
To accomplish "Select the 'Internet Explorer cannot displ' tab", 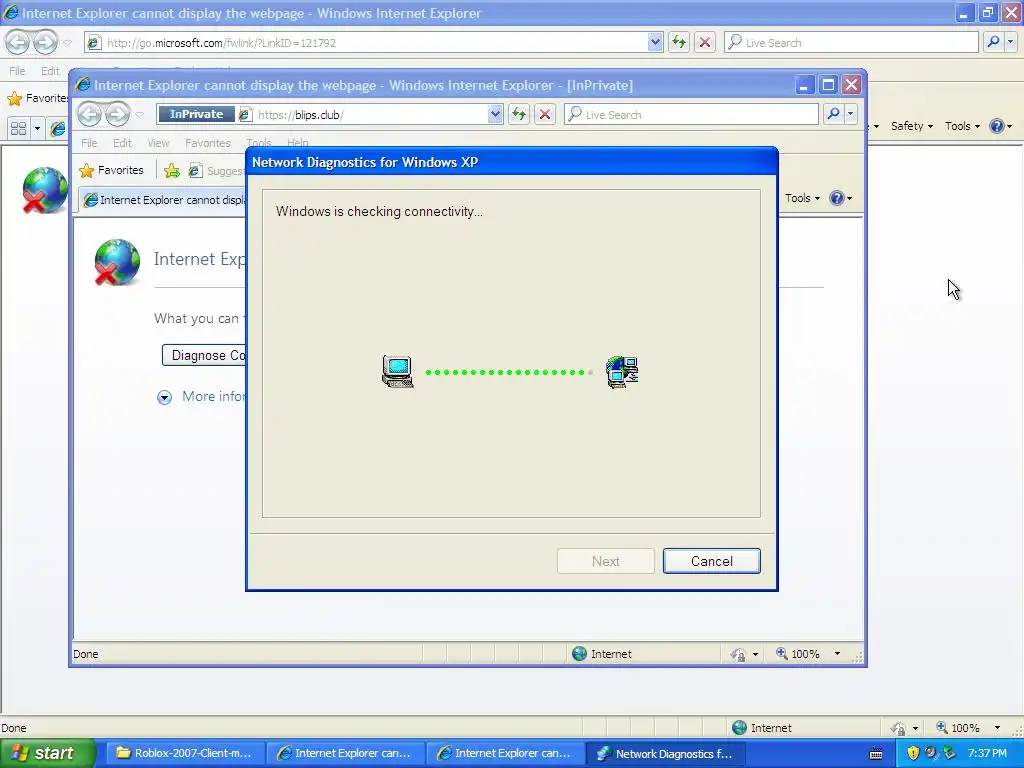I will (163, 200).
